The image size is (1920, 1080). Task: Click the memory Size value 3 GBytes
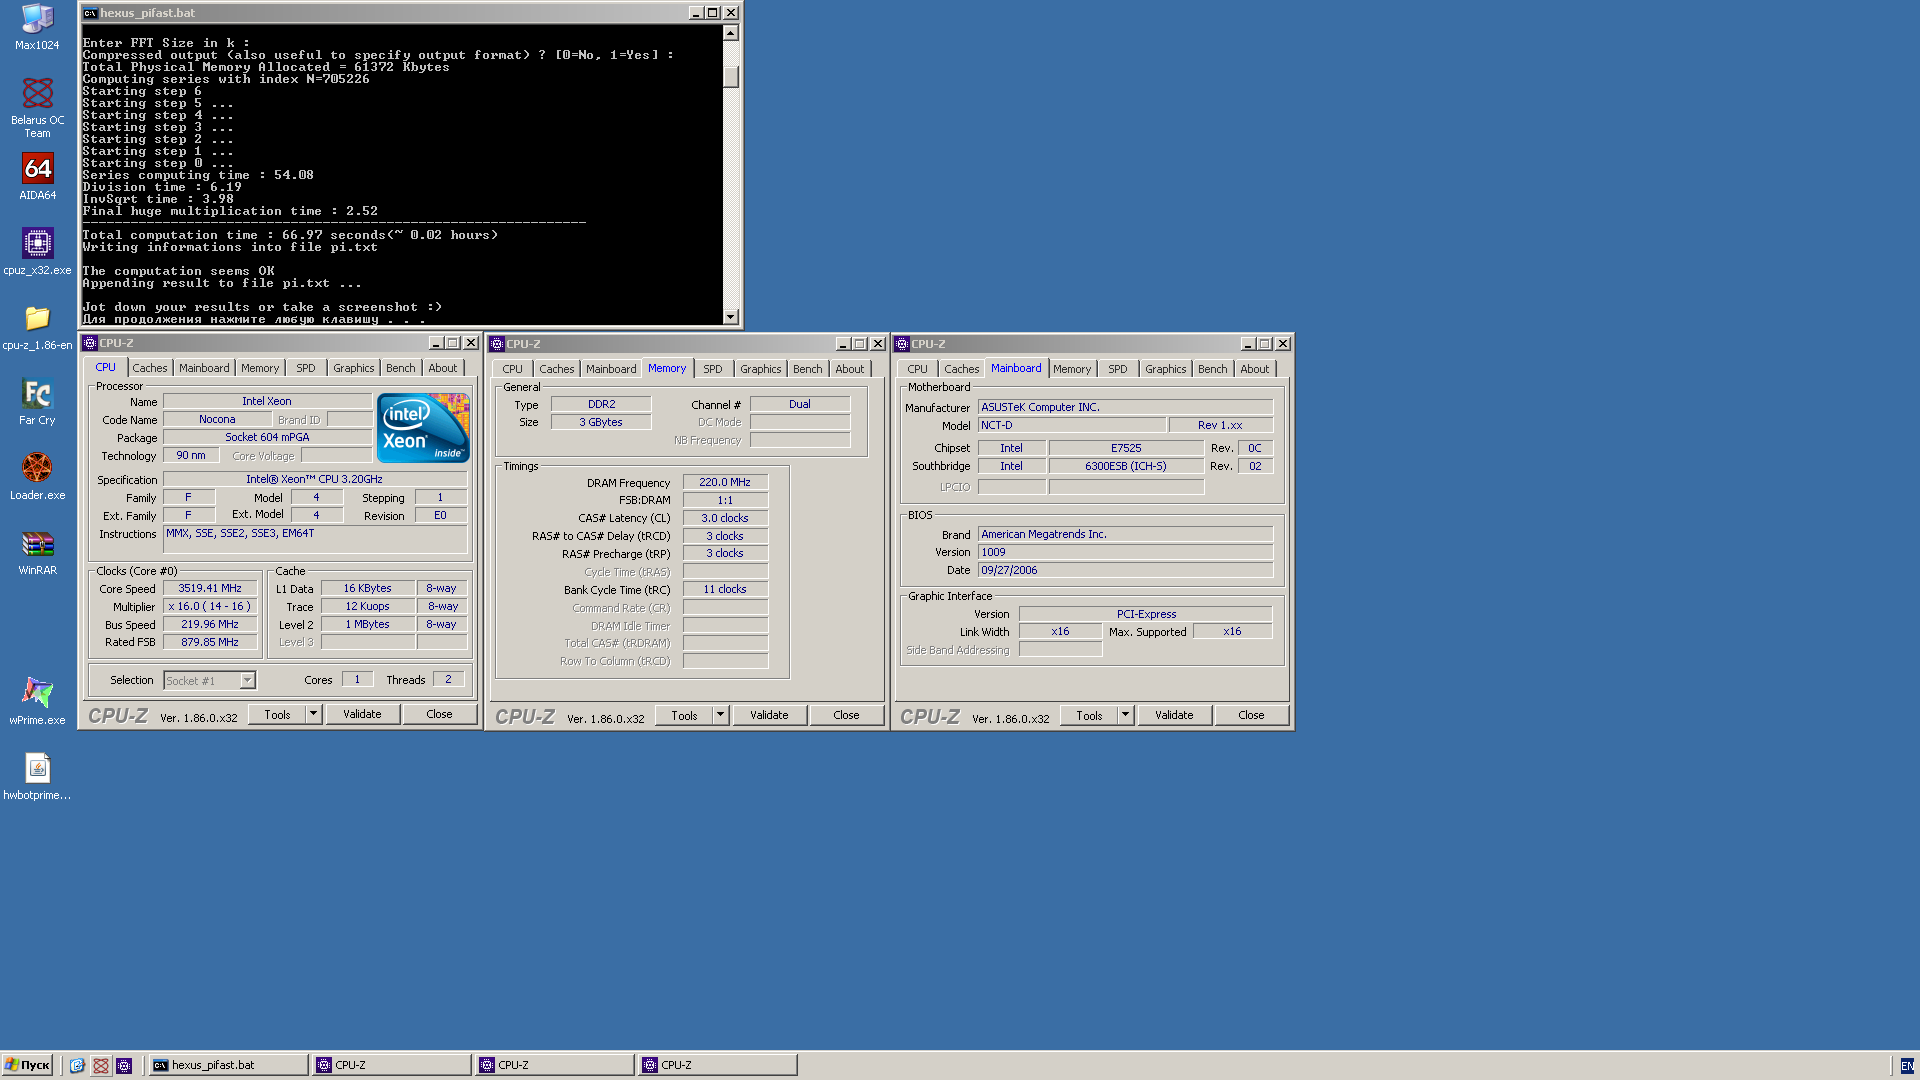[x=601, y=422]
